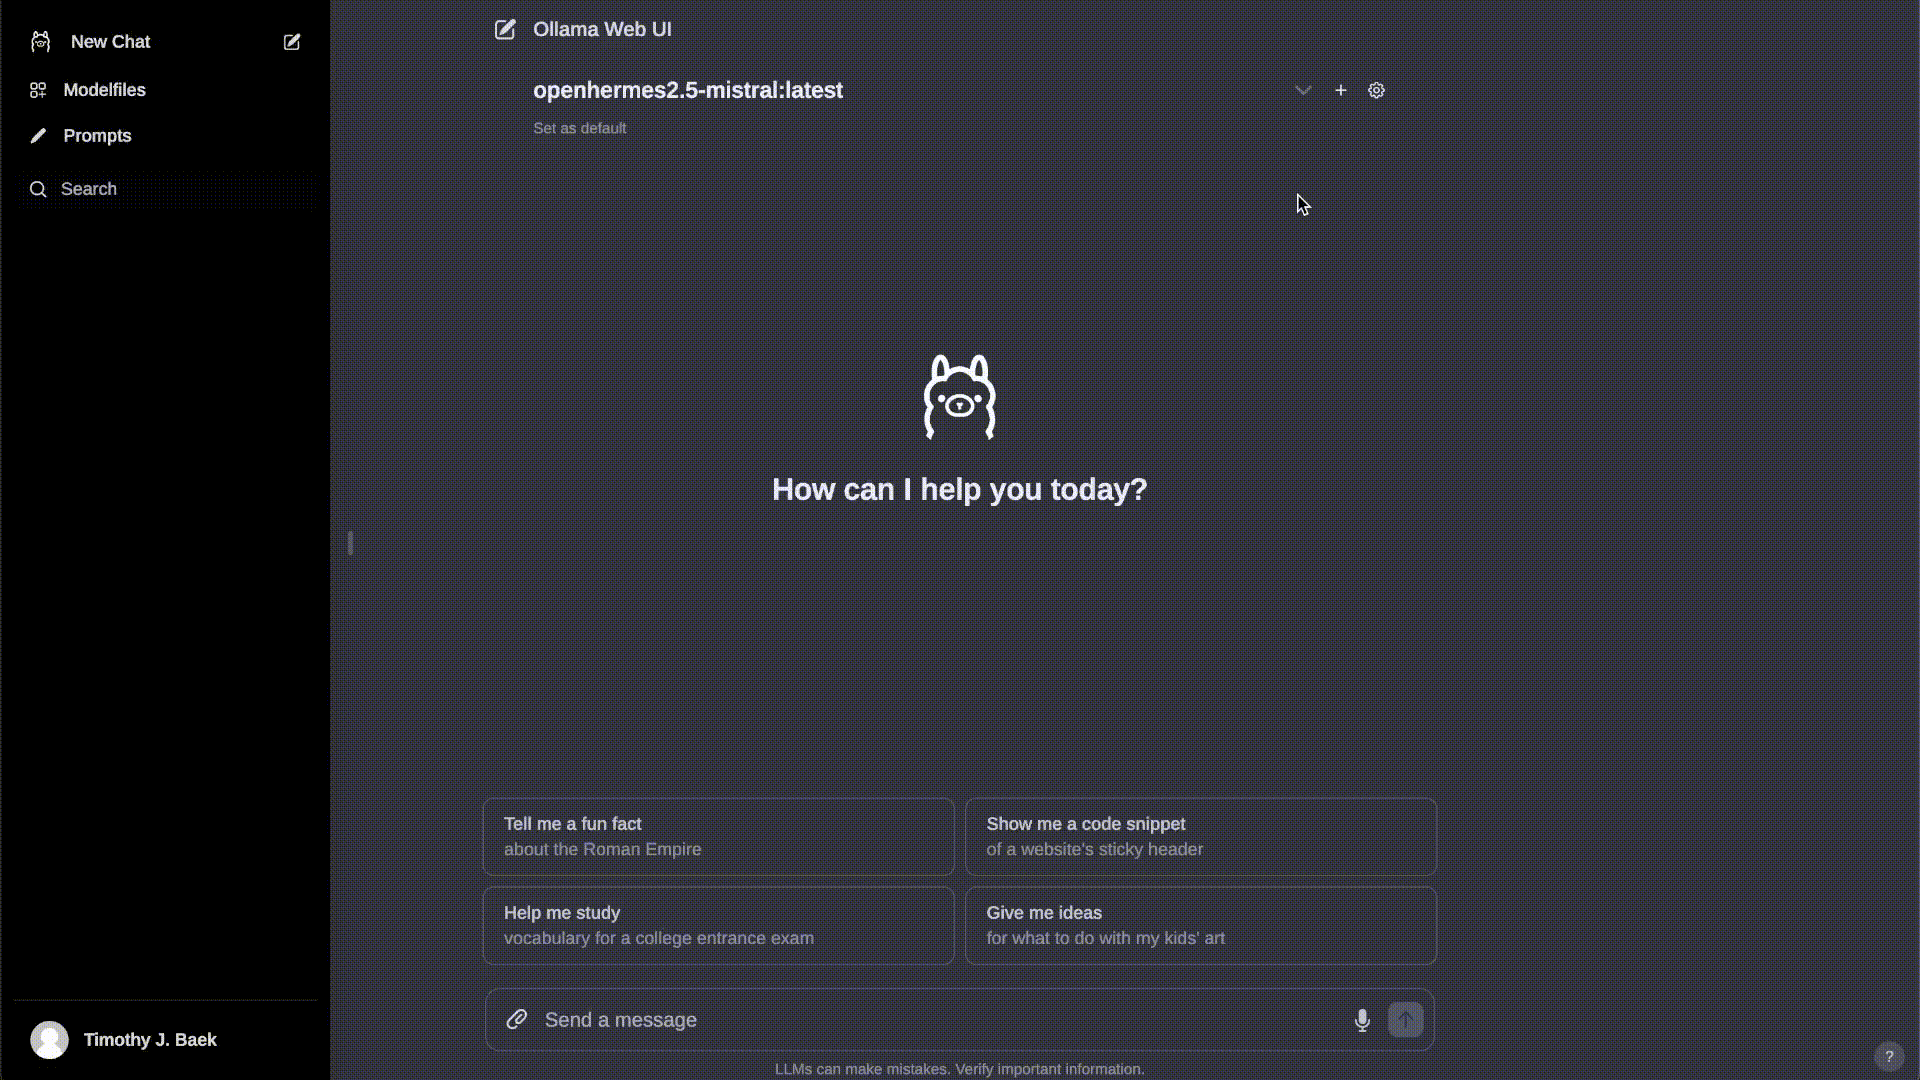The image size is (1920, 1080).
Task: Select Show me a code snippet prompt
Action: [x=1200, y=836]
